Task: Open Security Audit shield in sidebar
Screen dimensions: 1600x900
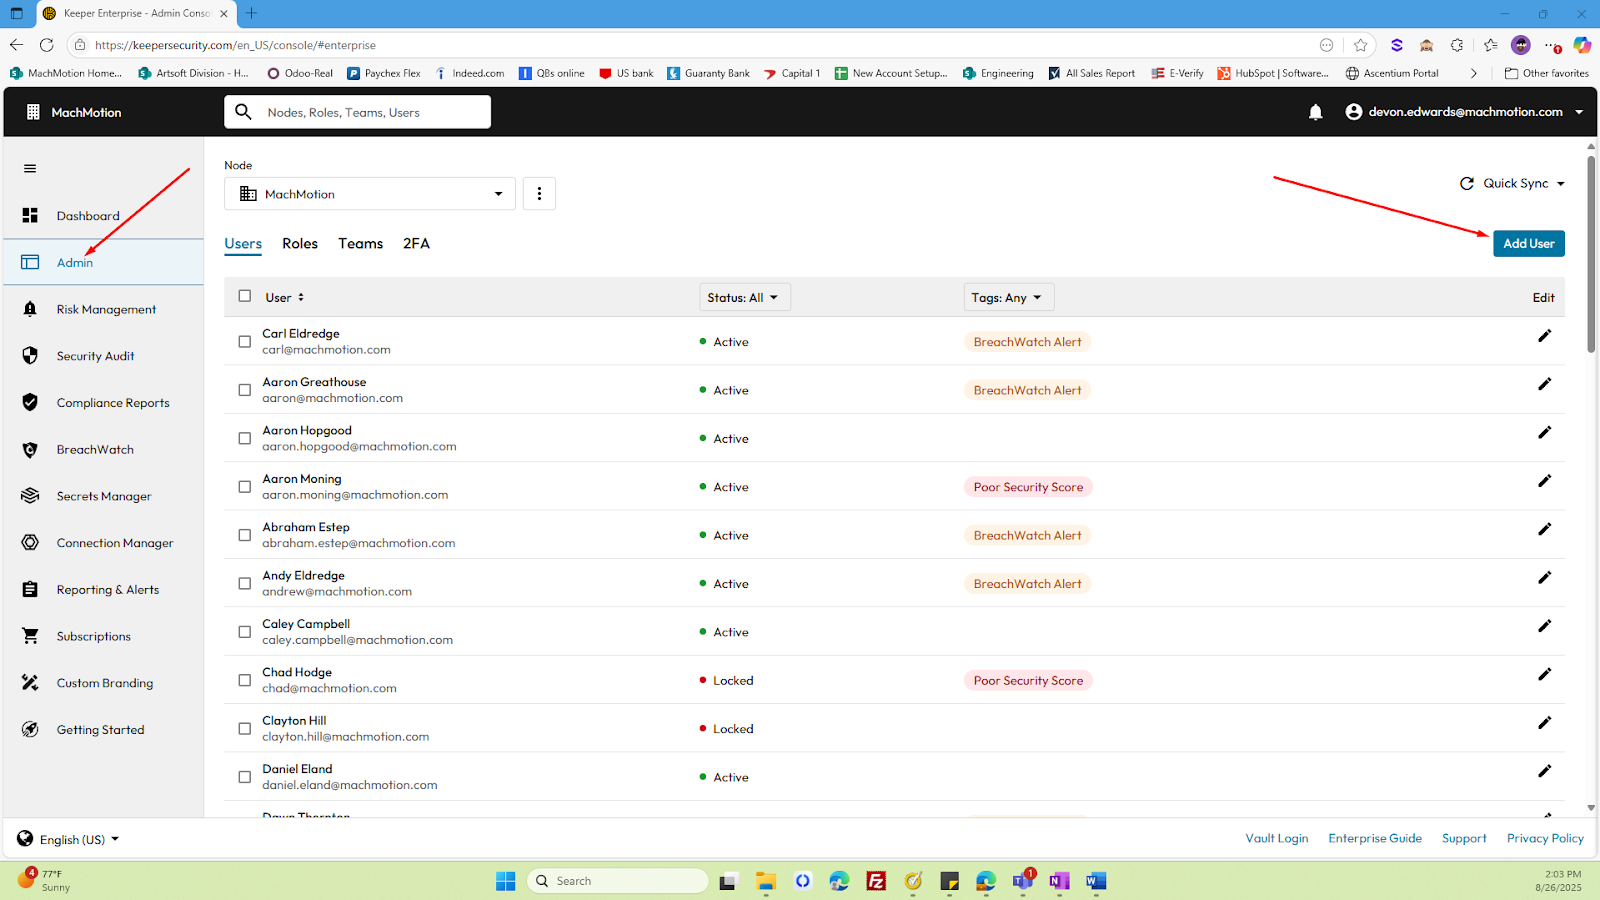Action: [31, 356]
